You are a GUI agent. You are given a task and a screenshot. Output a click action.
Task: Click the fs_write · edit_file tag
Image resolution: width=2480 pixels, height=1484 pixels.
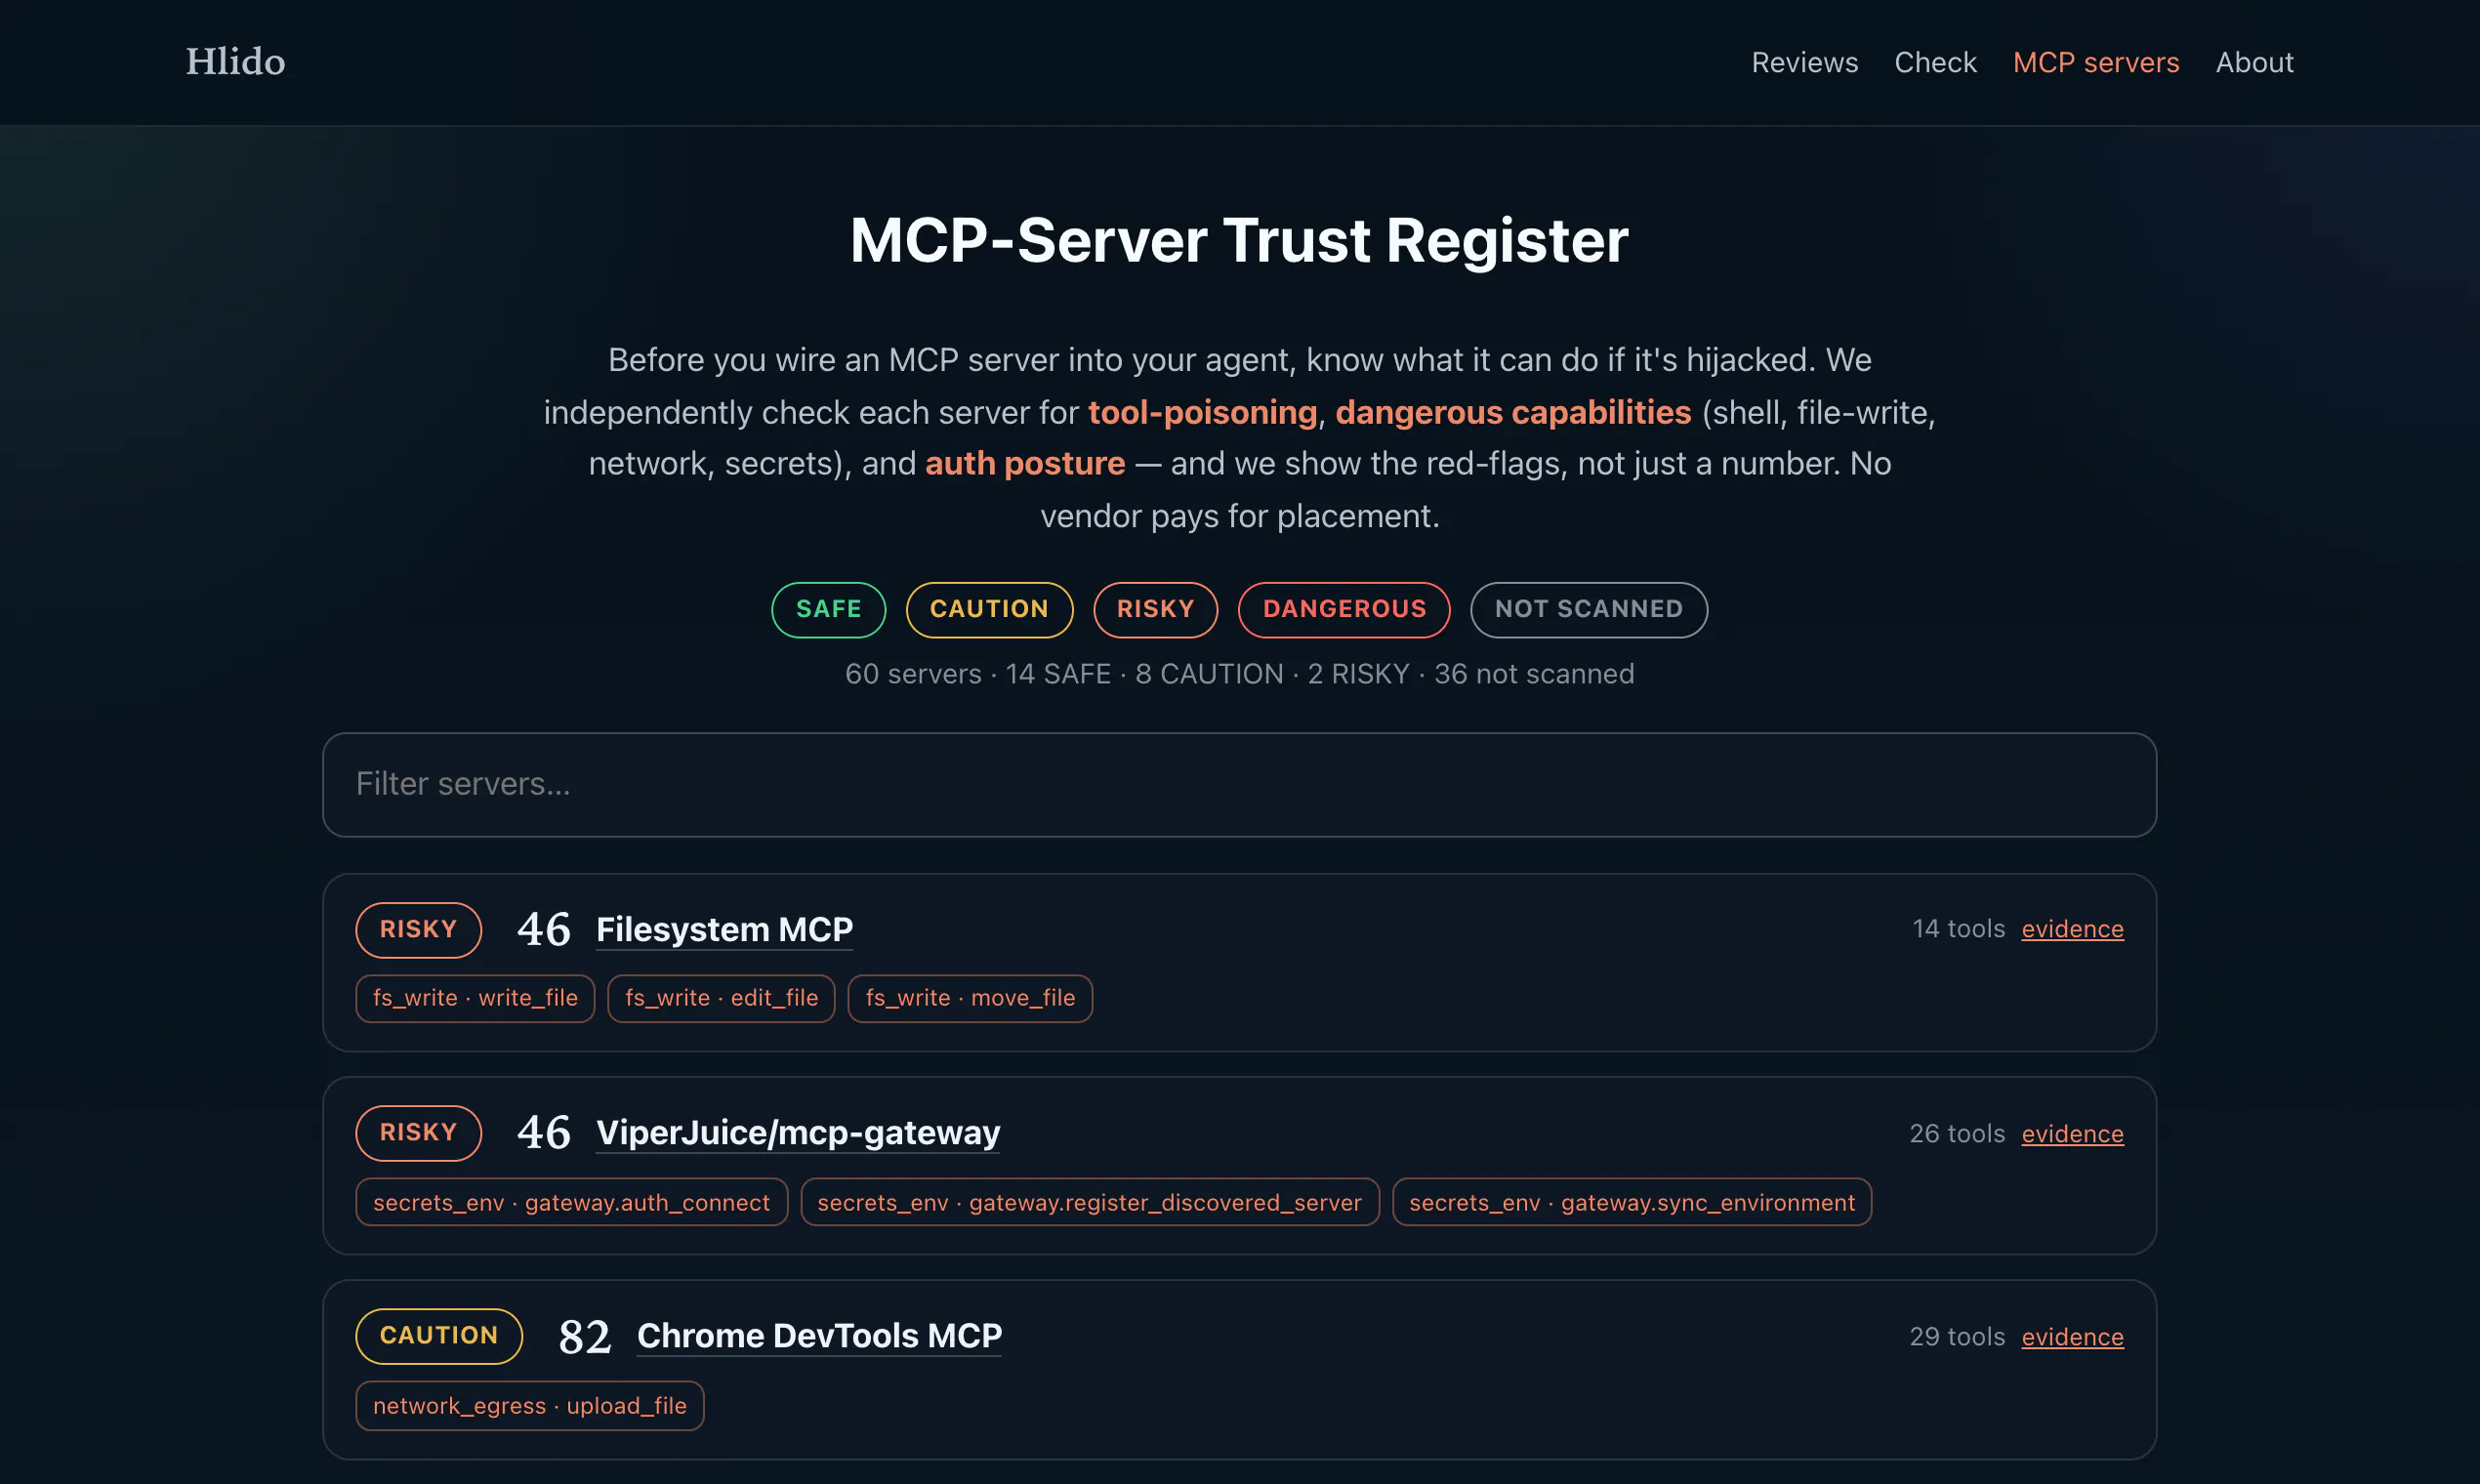tap(721, 998)
